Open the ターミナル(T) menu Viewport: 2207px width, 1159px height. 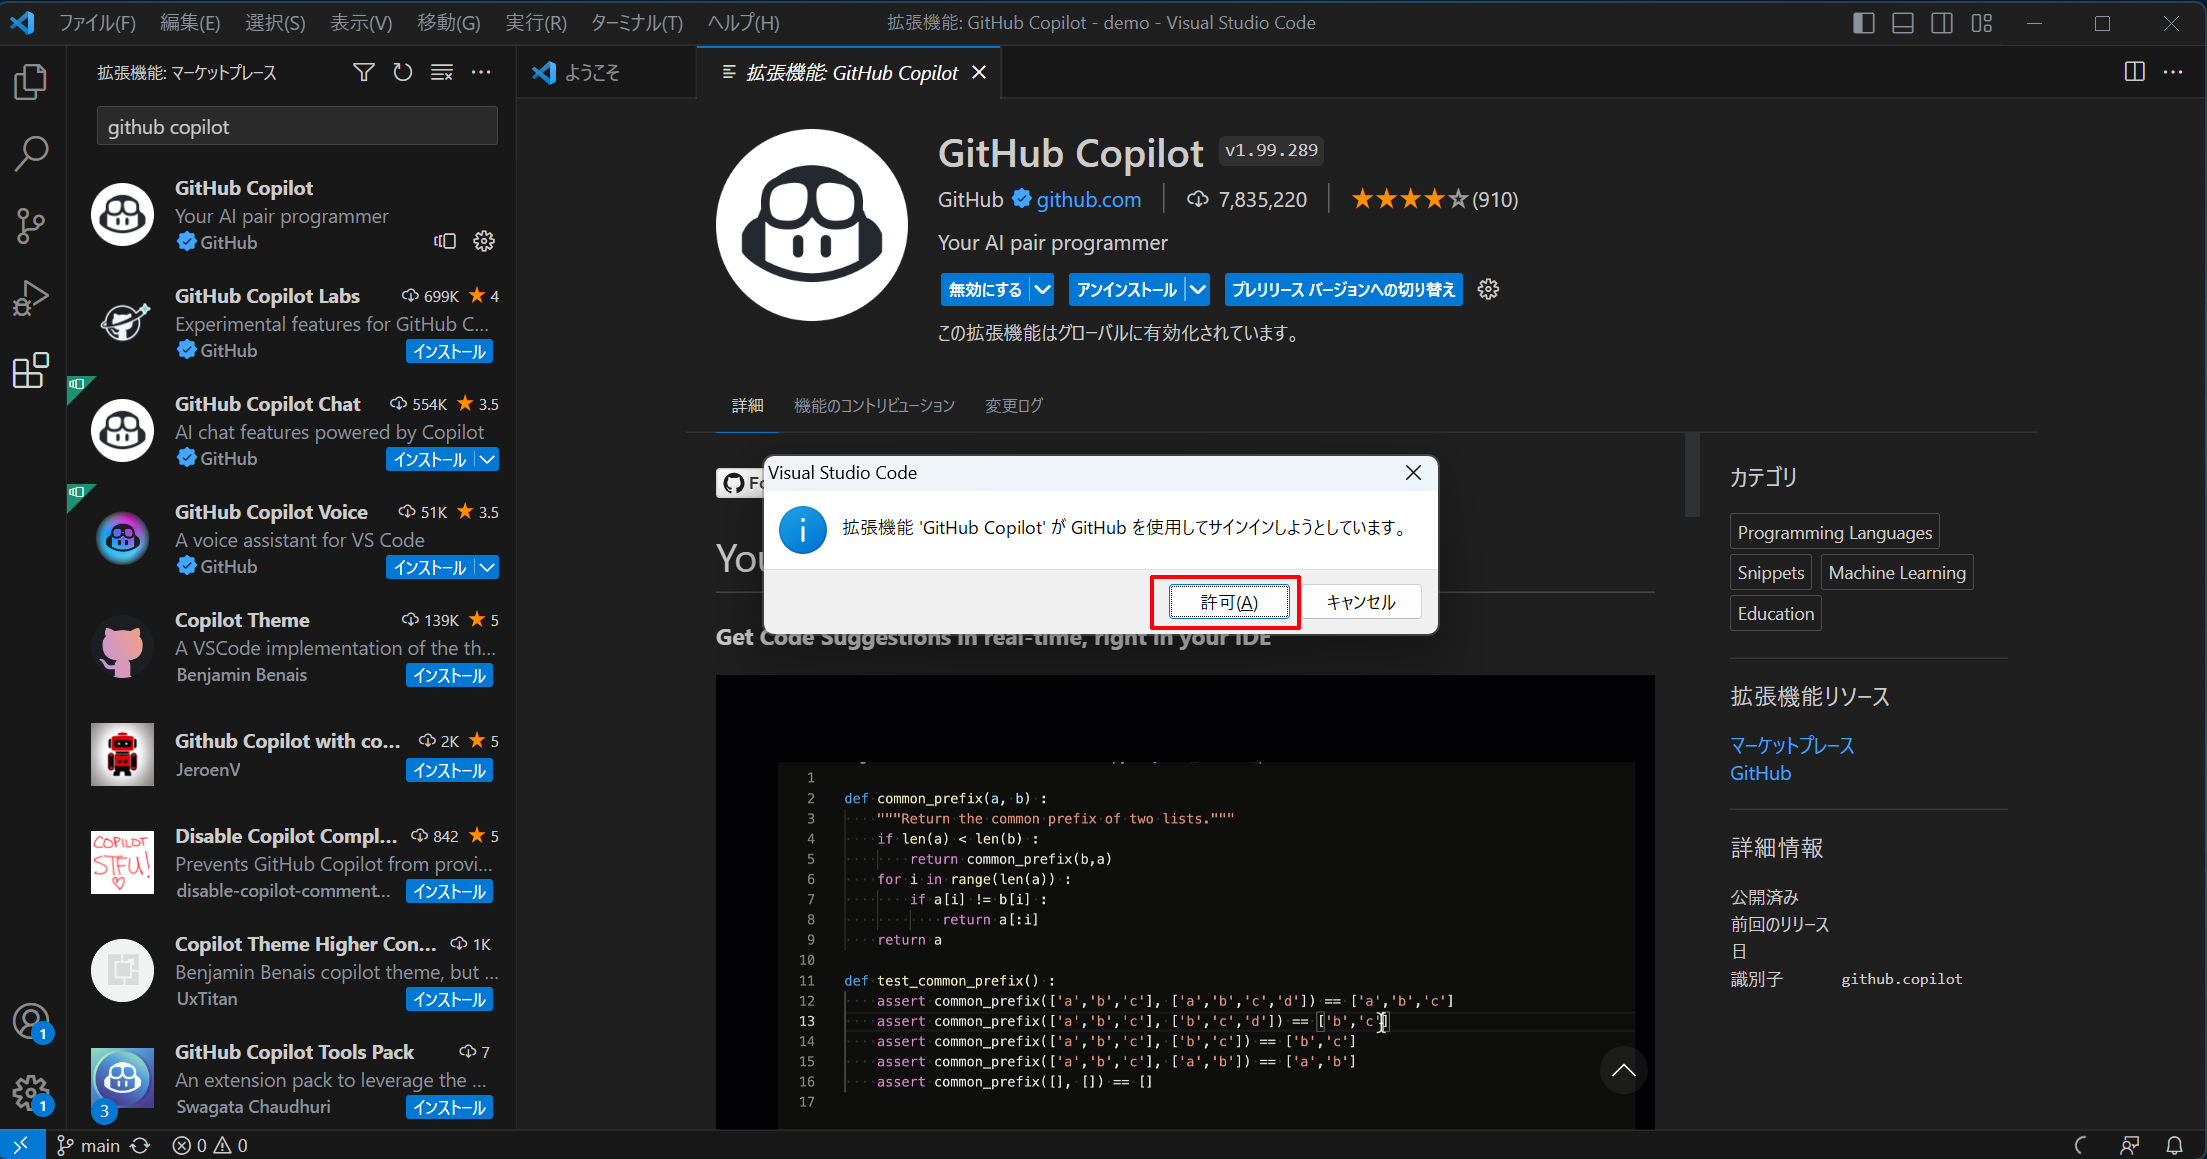click(x=636, y=23)
